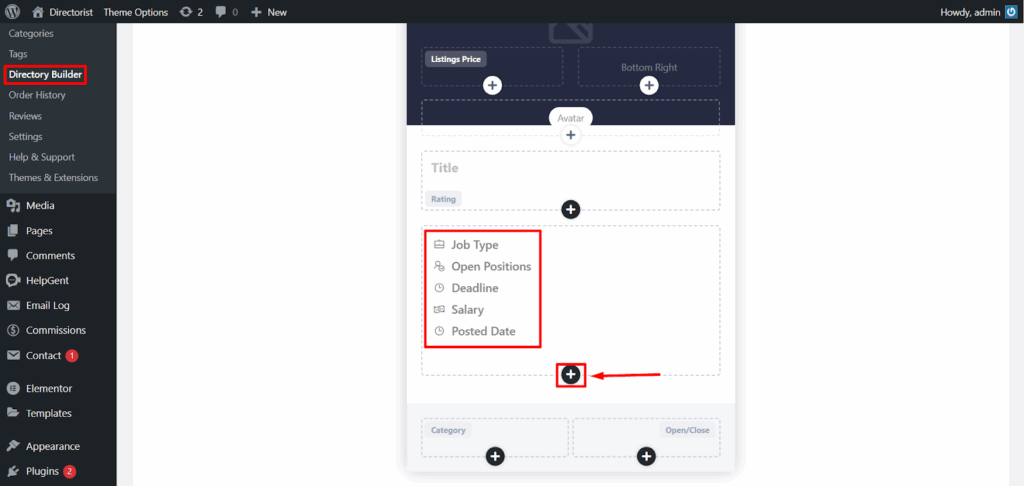Select the Listings Price badge
This screenshot has width=1024, height=486.
click(456, 59)
